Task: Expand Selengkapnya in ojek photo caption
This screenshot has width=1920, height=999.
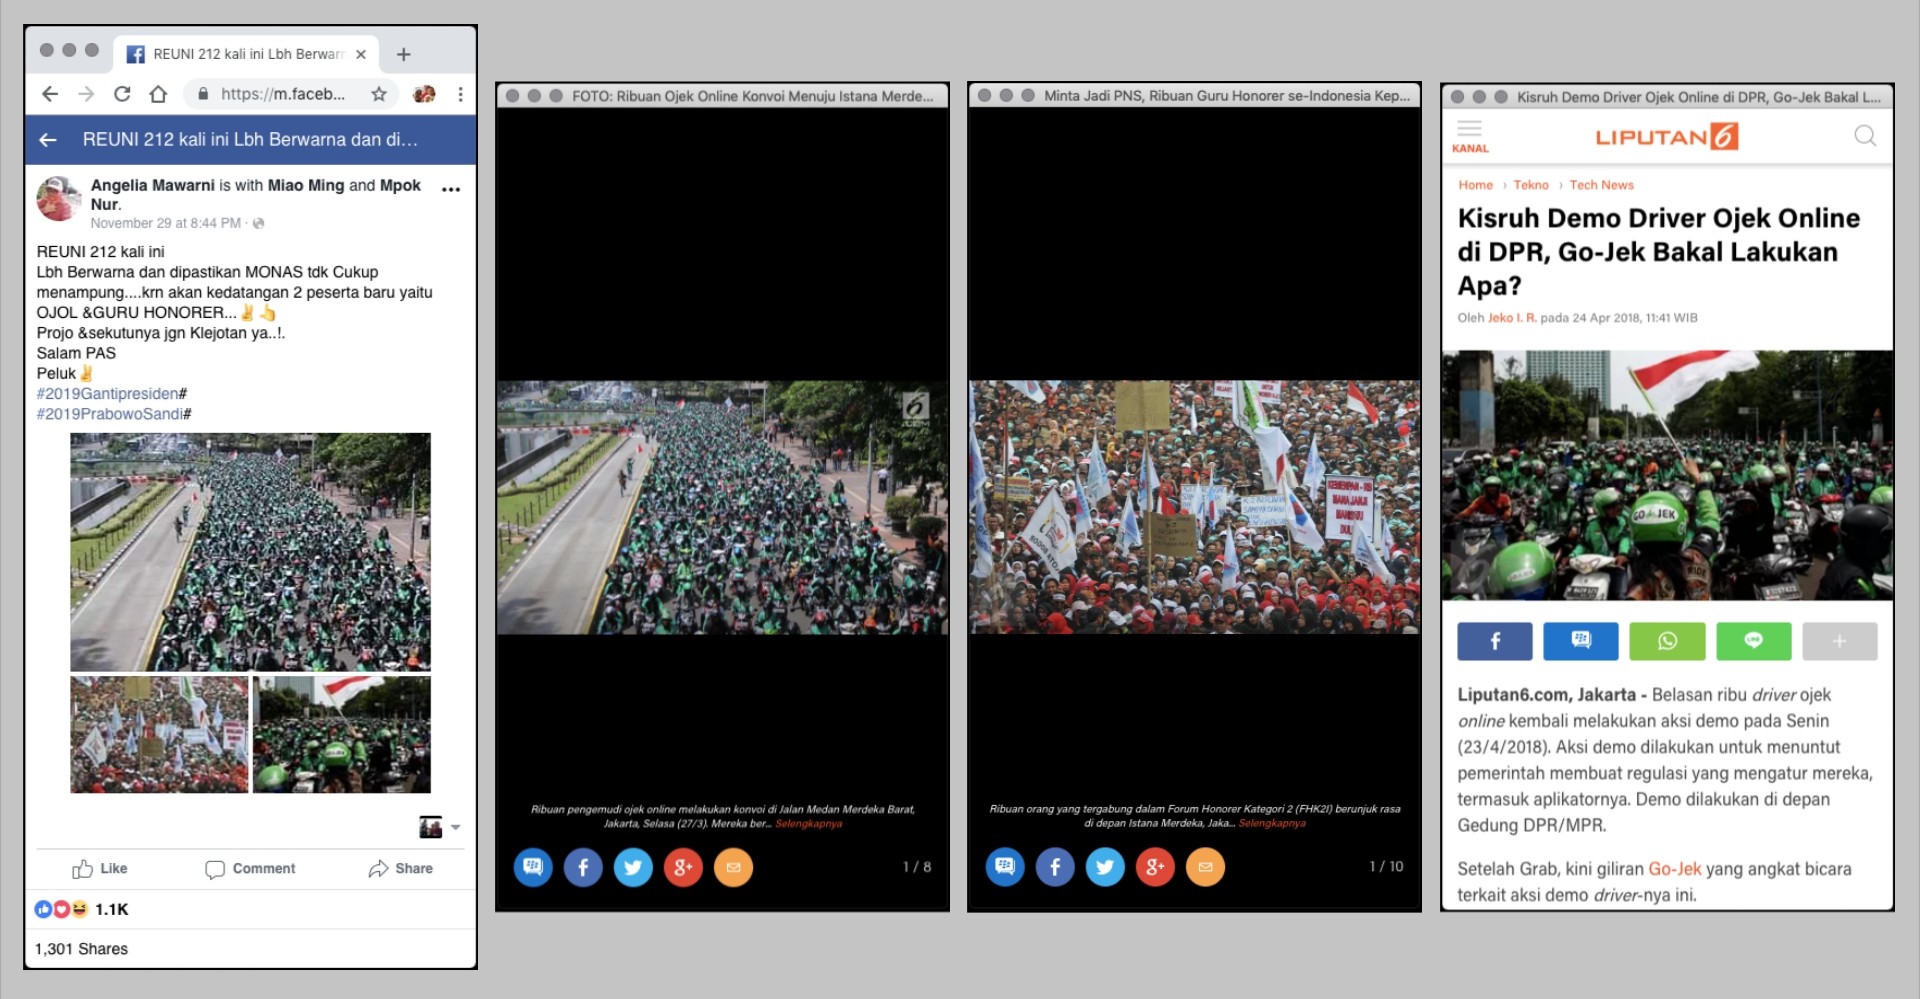Action: coord(809,824)
